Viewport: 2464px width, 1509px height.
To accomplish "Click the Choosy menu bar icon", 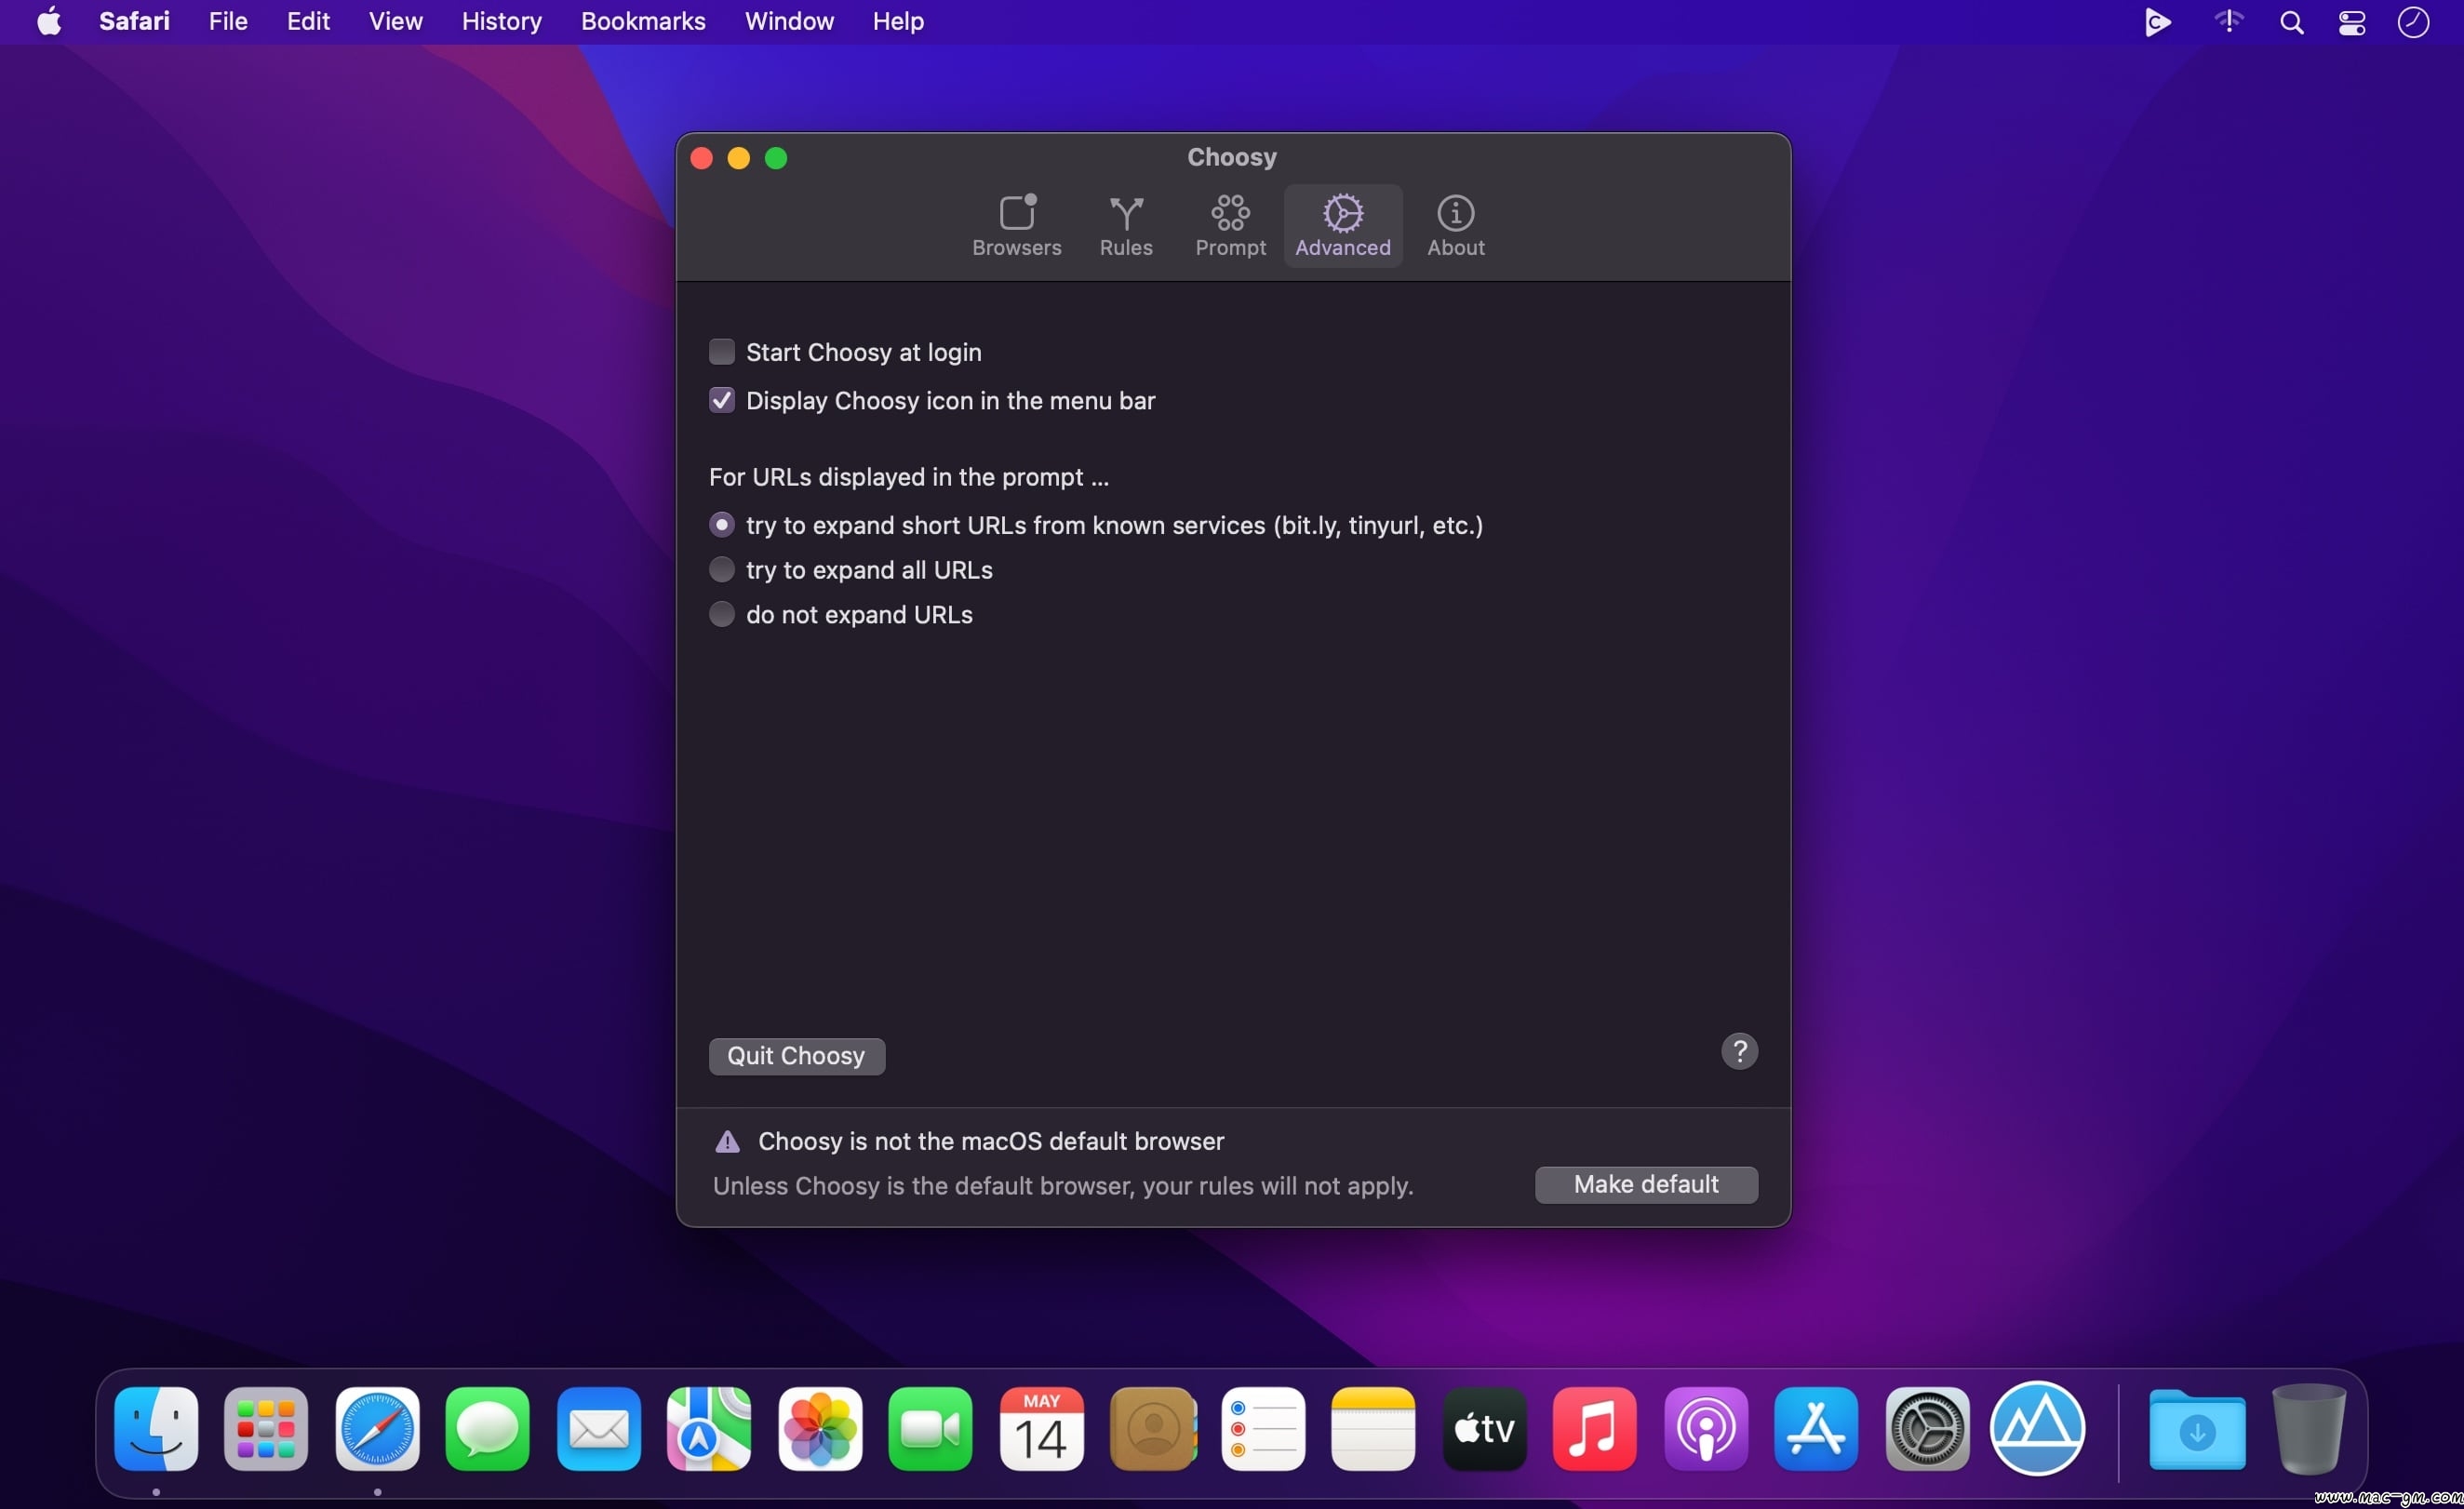I will [x=2157, y=22].
